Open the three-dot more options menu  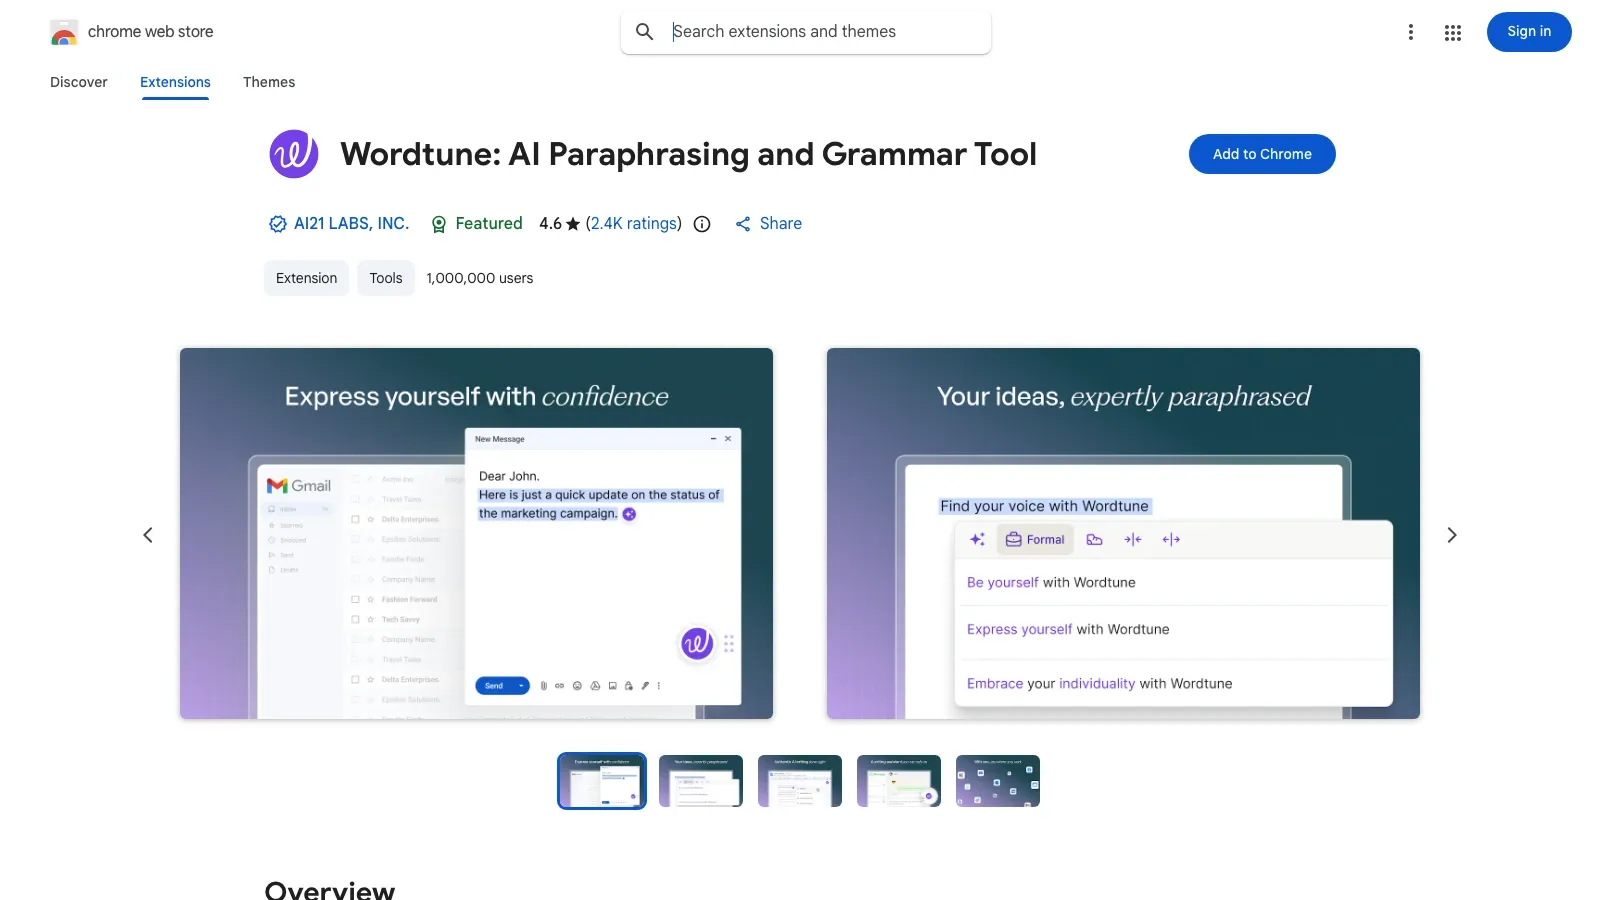click(x=1411, y=32)
